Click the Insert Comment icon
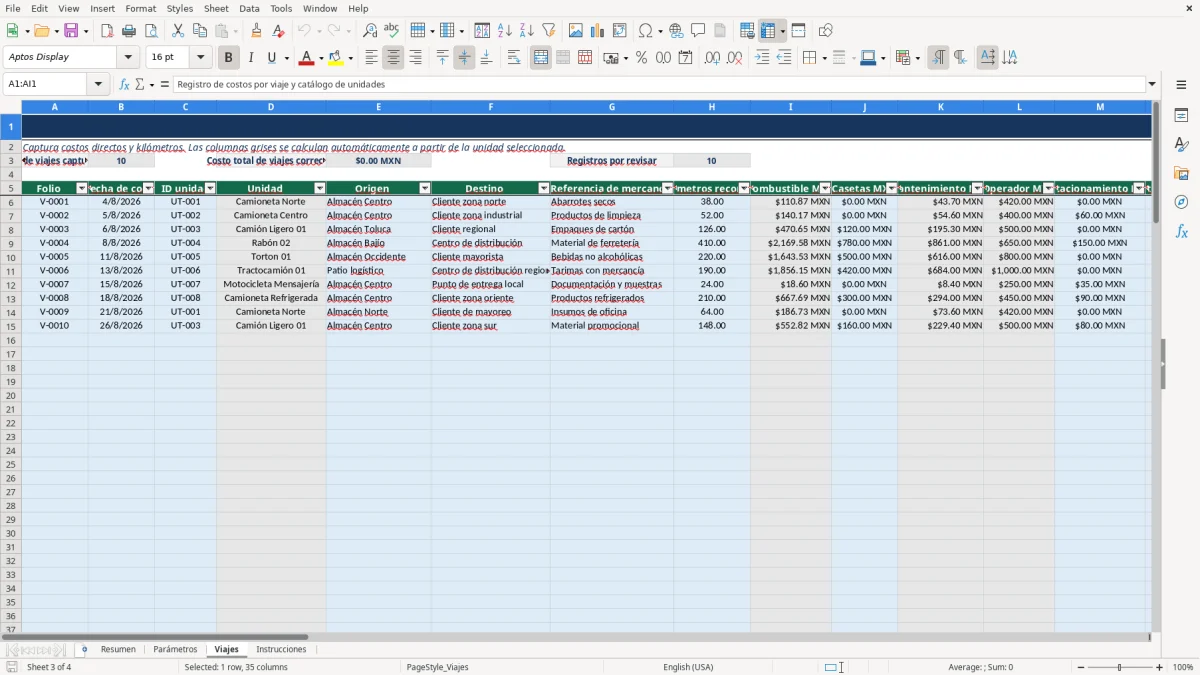The height and width of the screenshot is (675, 1200). (699, 31)
